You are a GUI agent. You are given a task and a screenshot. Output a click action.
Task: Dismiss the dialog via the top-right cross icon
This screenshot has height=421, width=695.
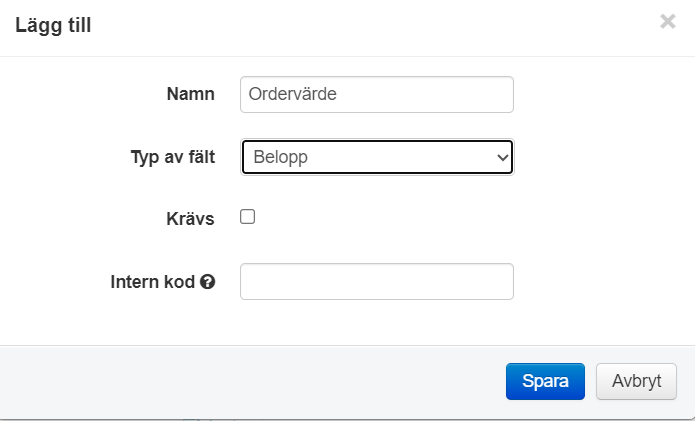[x=668, y=21]
